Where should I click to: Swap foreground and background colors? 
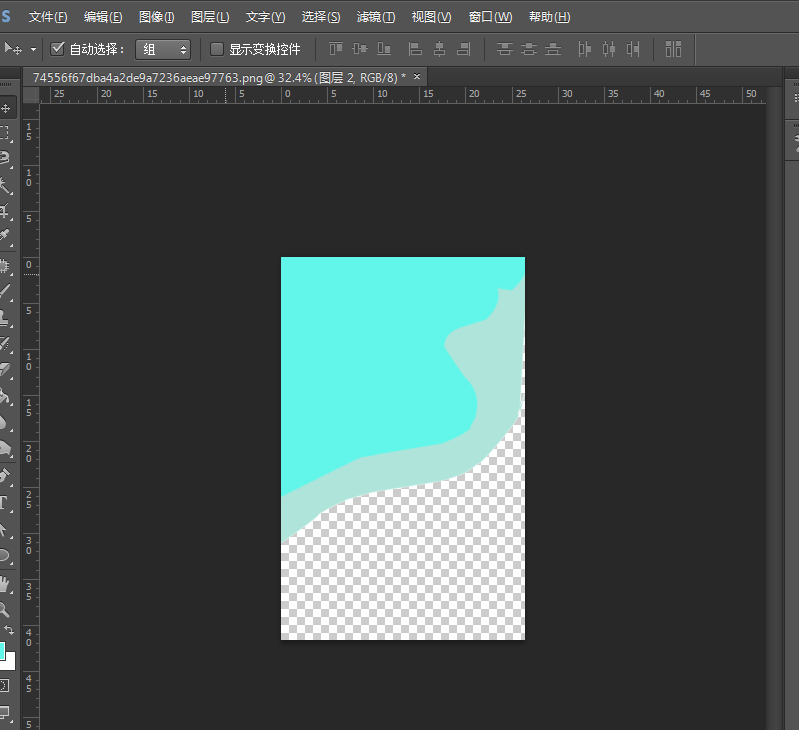(10, 630)
